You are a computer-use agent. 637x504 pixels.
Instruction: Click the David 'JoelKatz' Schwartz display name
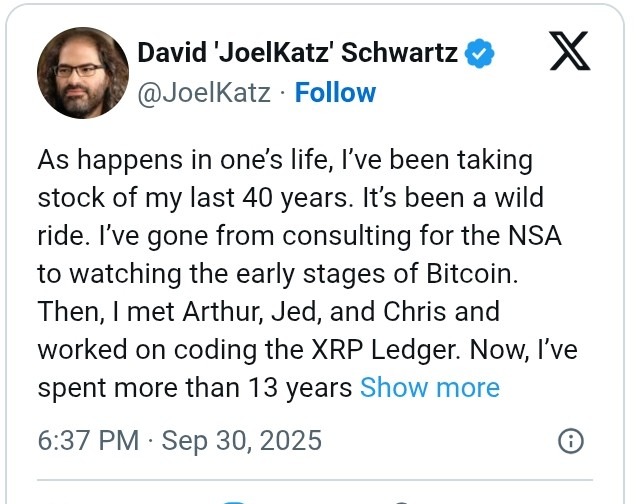pyautogui.click(x=298, y=53)
